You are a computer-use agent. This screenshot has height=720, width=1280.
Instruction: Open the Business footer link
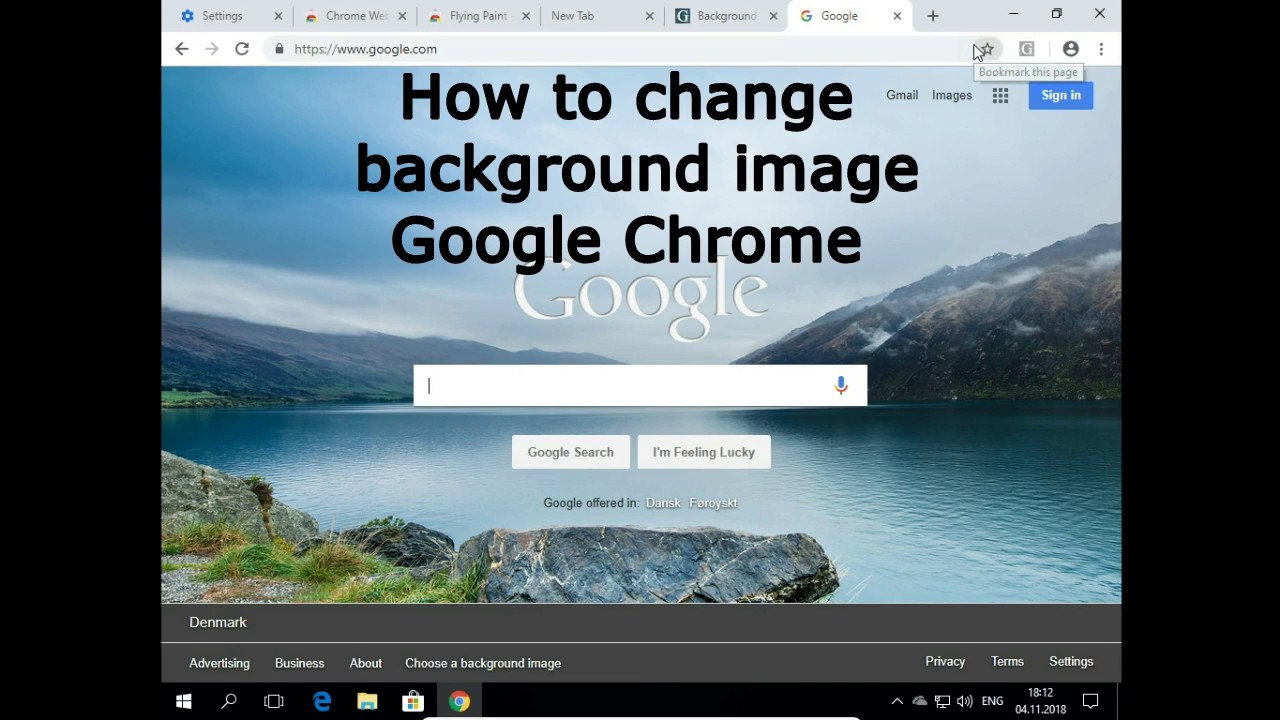click(x=300, y=663)
